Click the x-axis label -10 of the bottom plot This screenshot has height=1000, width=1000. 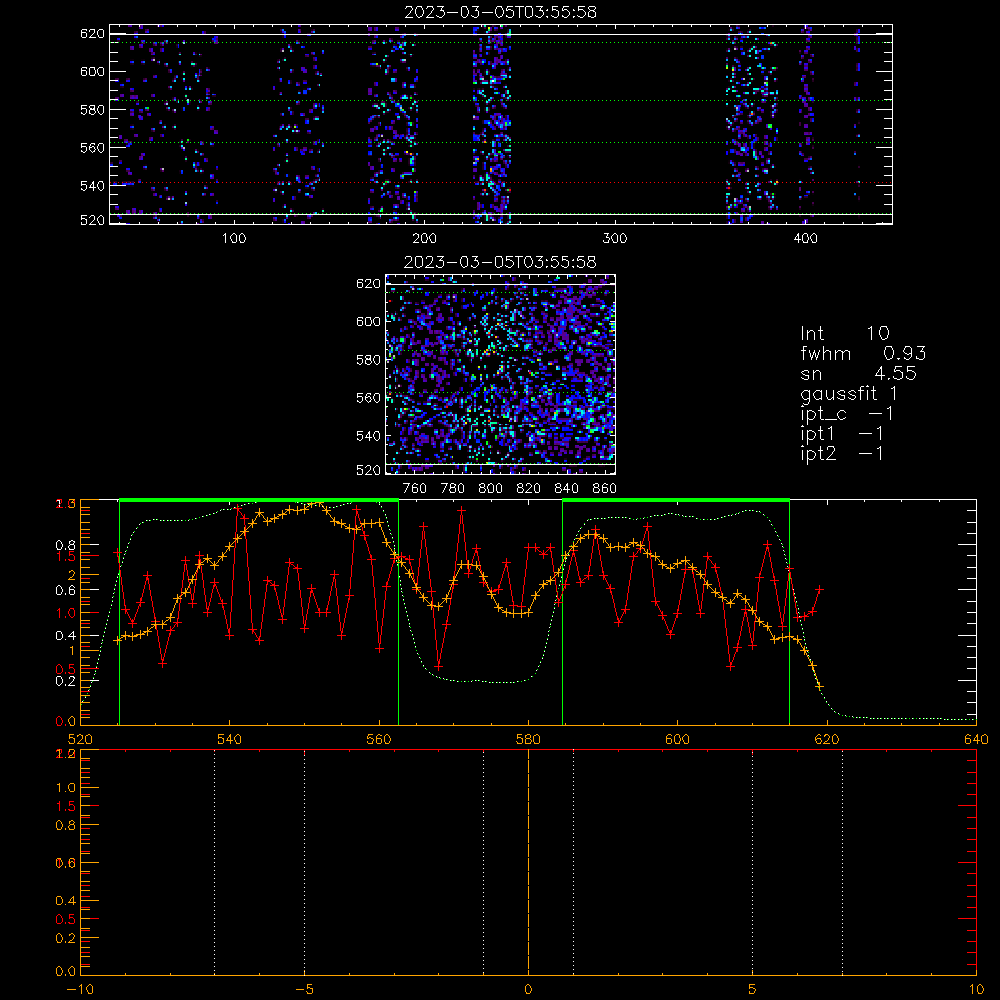coord(80,989)
